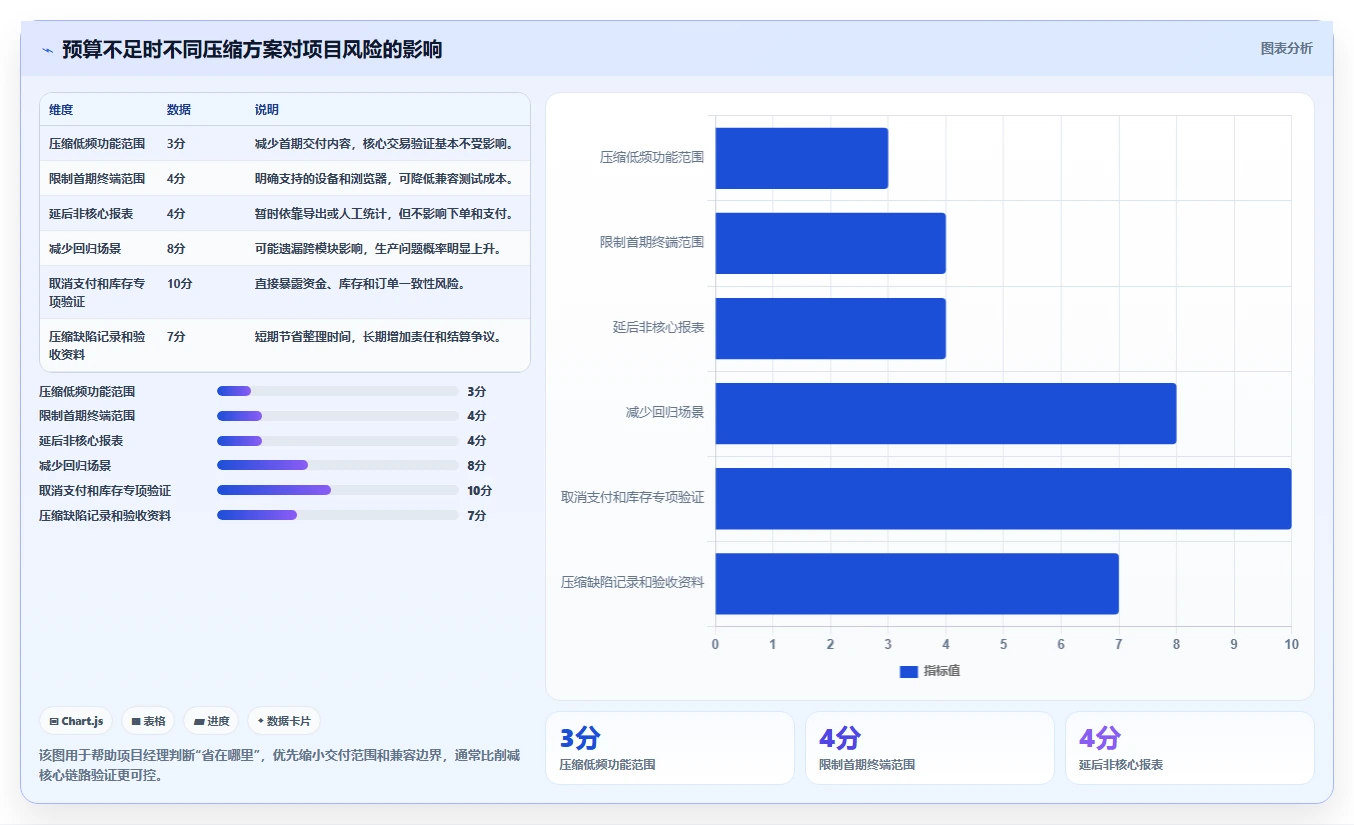Click the 7分 value in the table
The height and width of the screenshot is (825, 1354).
tap(176, 337)
